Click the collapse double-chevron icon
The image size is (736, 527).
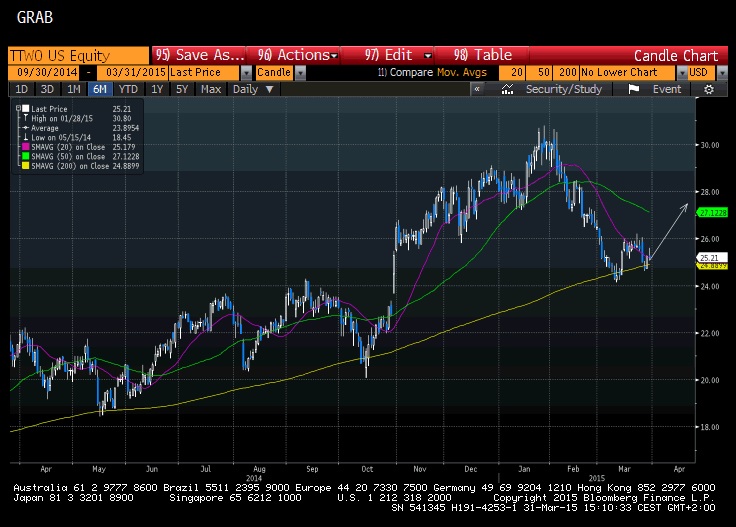coord(477,89)
